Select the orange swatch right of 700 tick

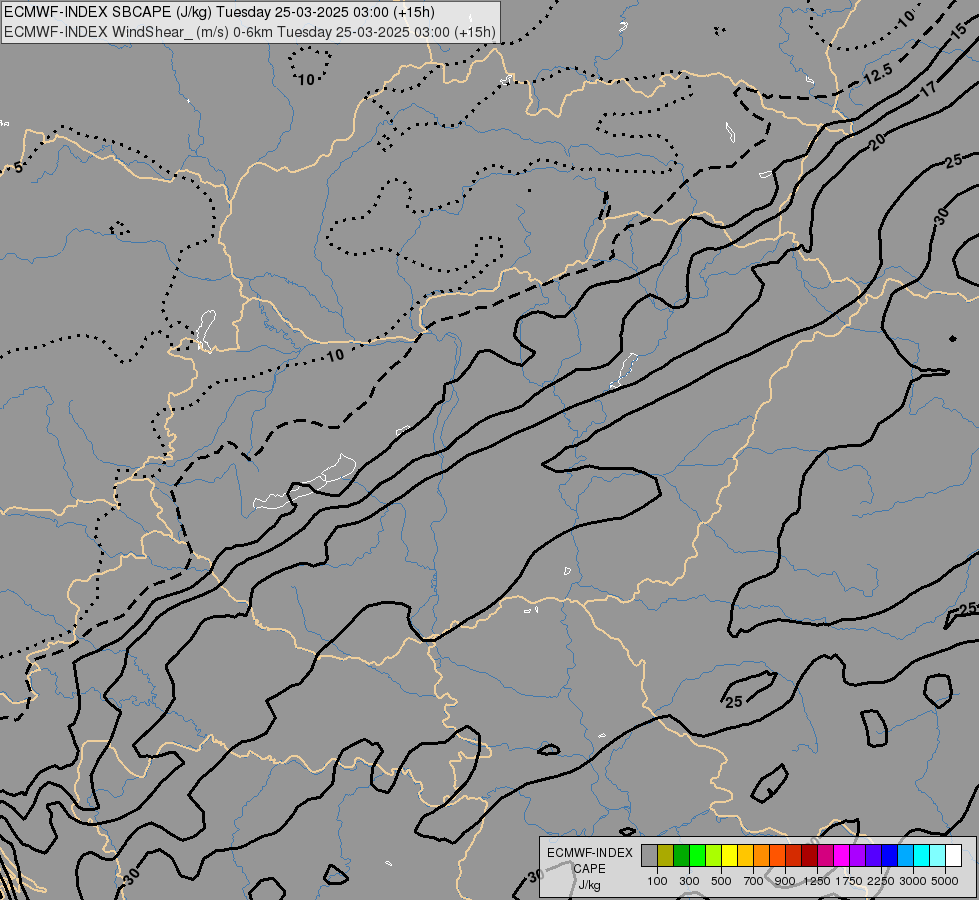(762, 856)
